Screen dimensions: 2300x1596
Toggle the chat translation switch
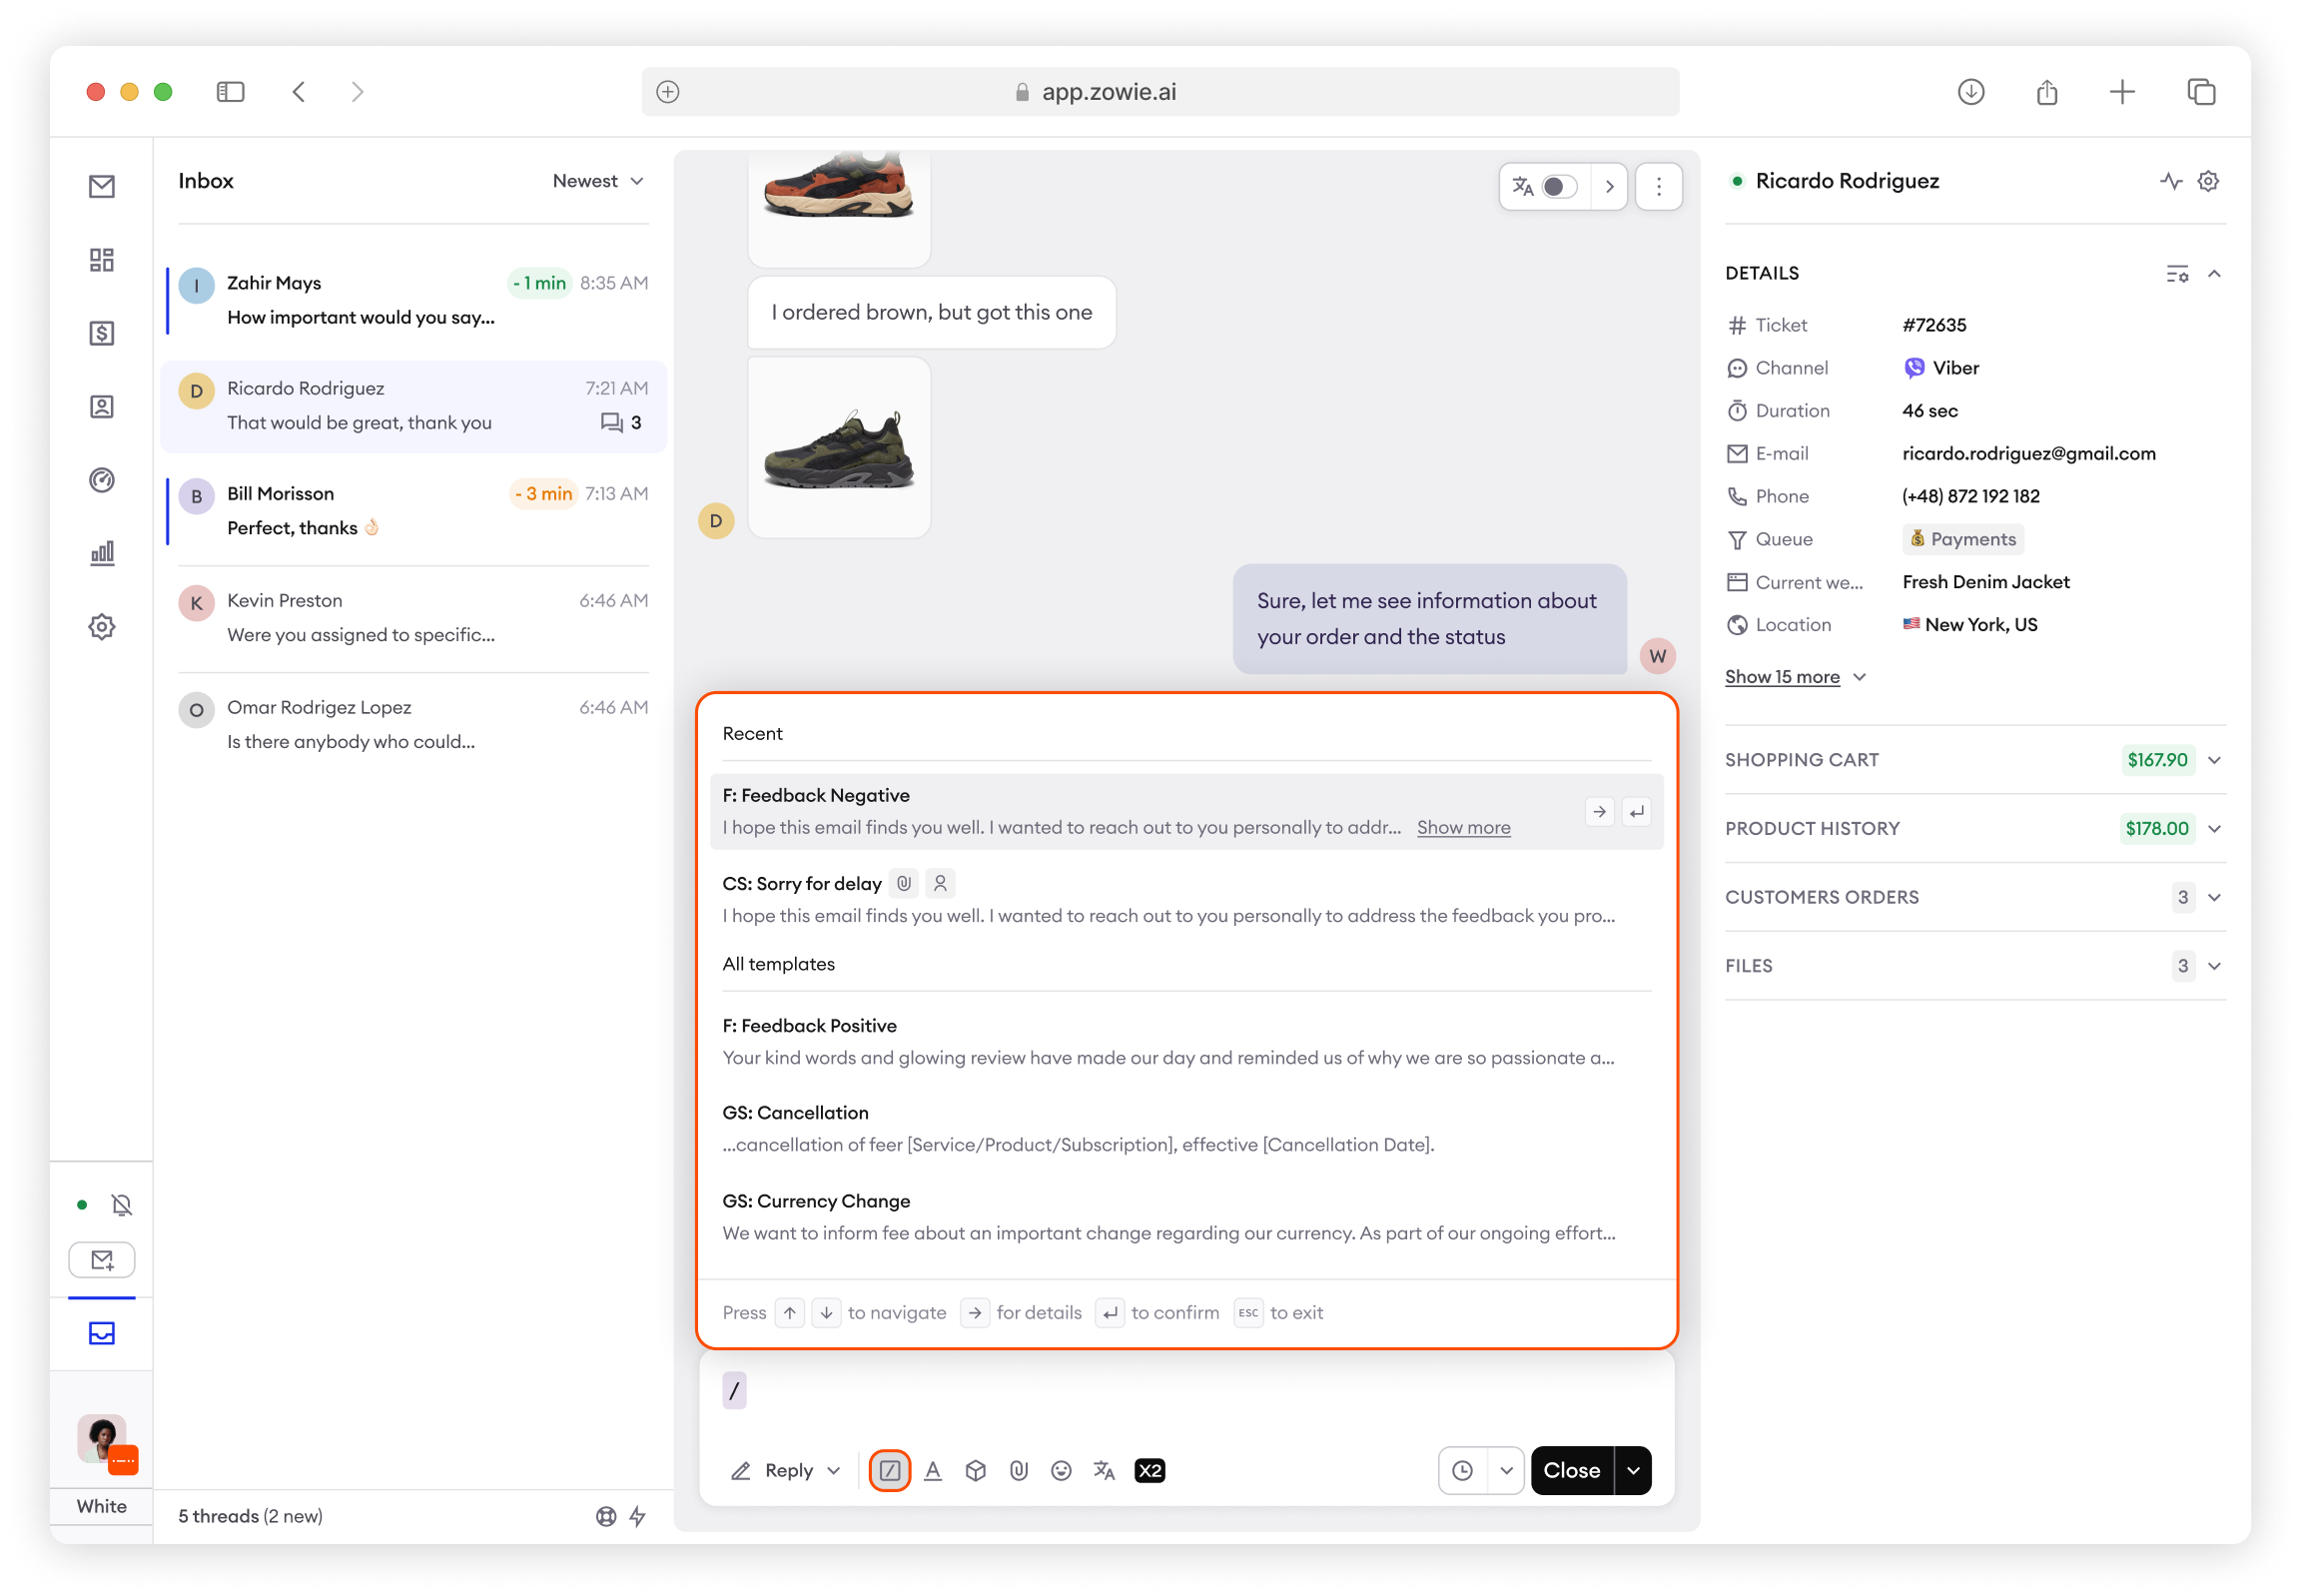[1558, 187]
